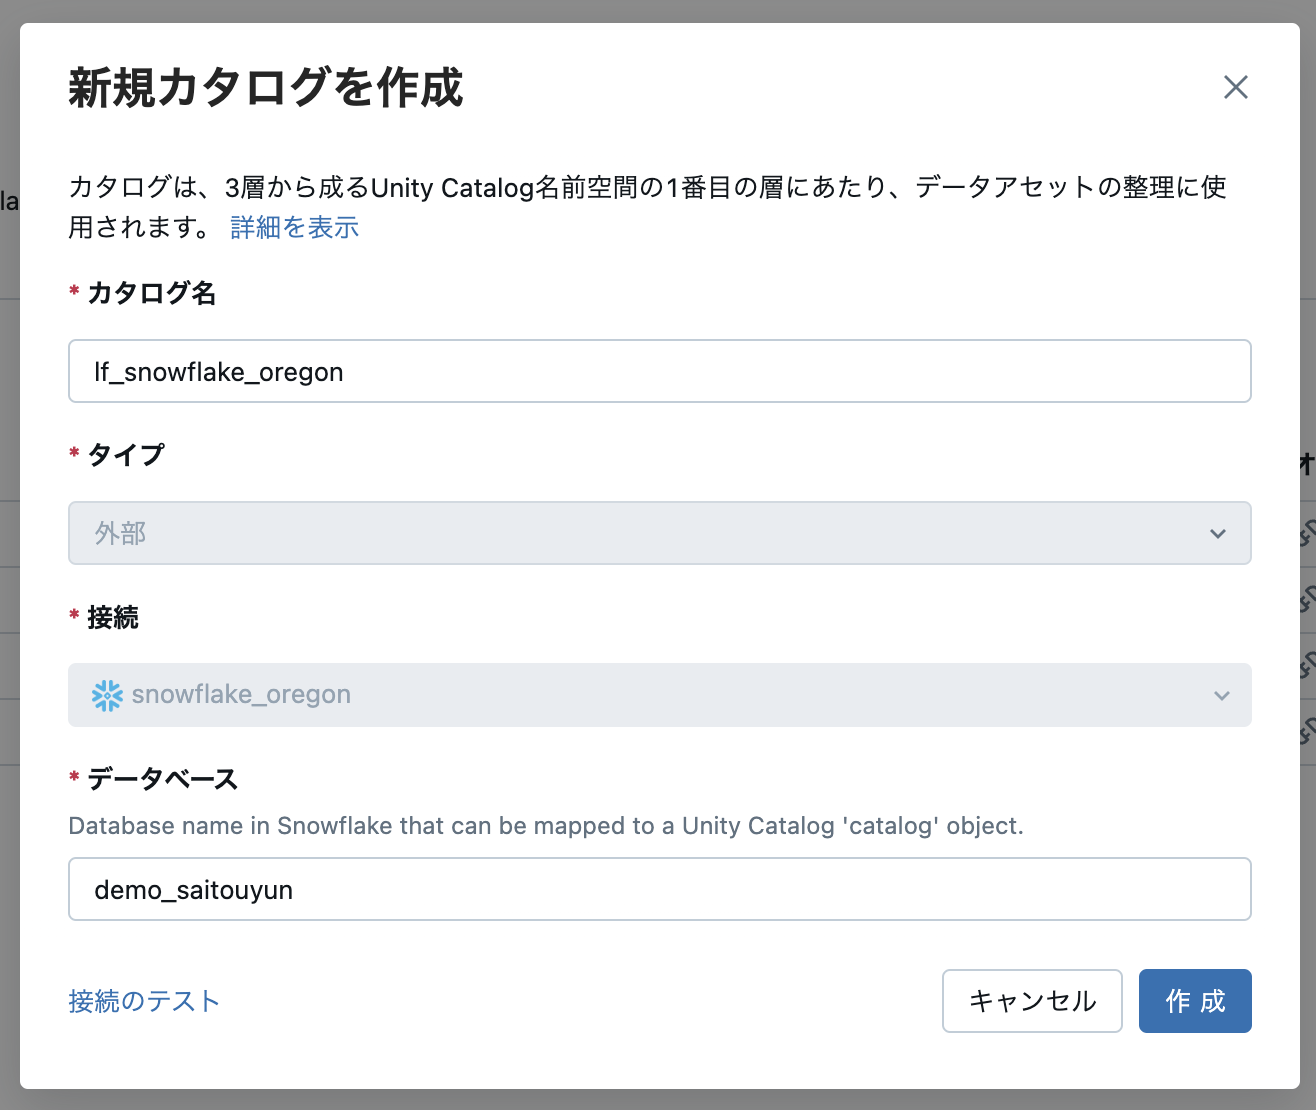Click the 接続 label text
Image resolution: width=1316 pixels, height=1110 pixels.
click(x=112, y=617)
